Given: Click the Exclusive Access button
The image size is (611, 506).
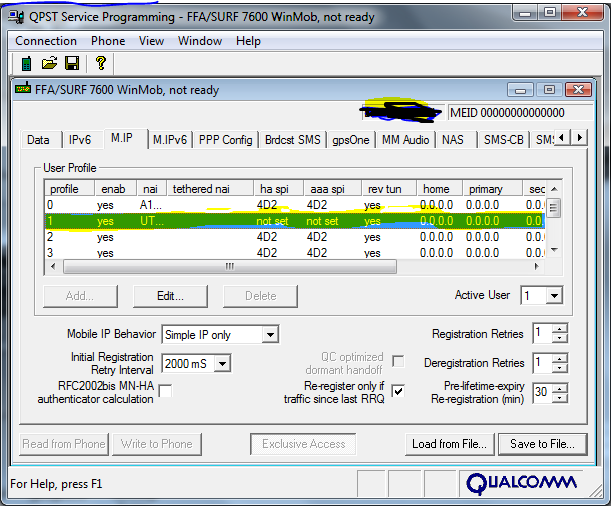Looking at the screenshot, I should pos(303,444).
